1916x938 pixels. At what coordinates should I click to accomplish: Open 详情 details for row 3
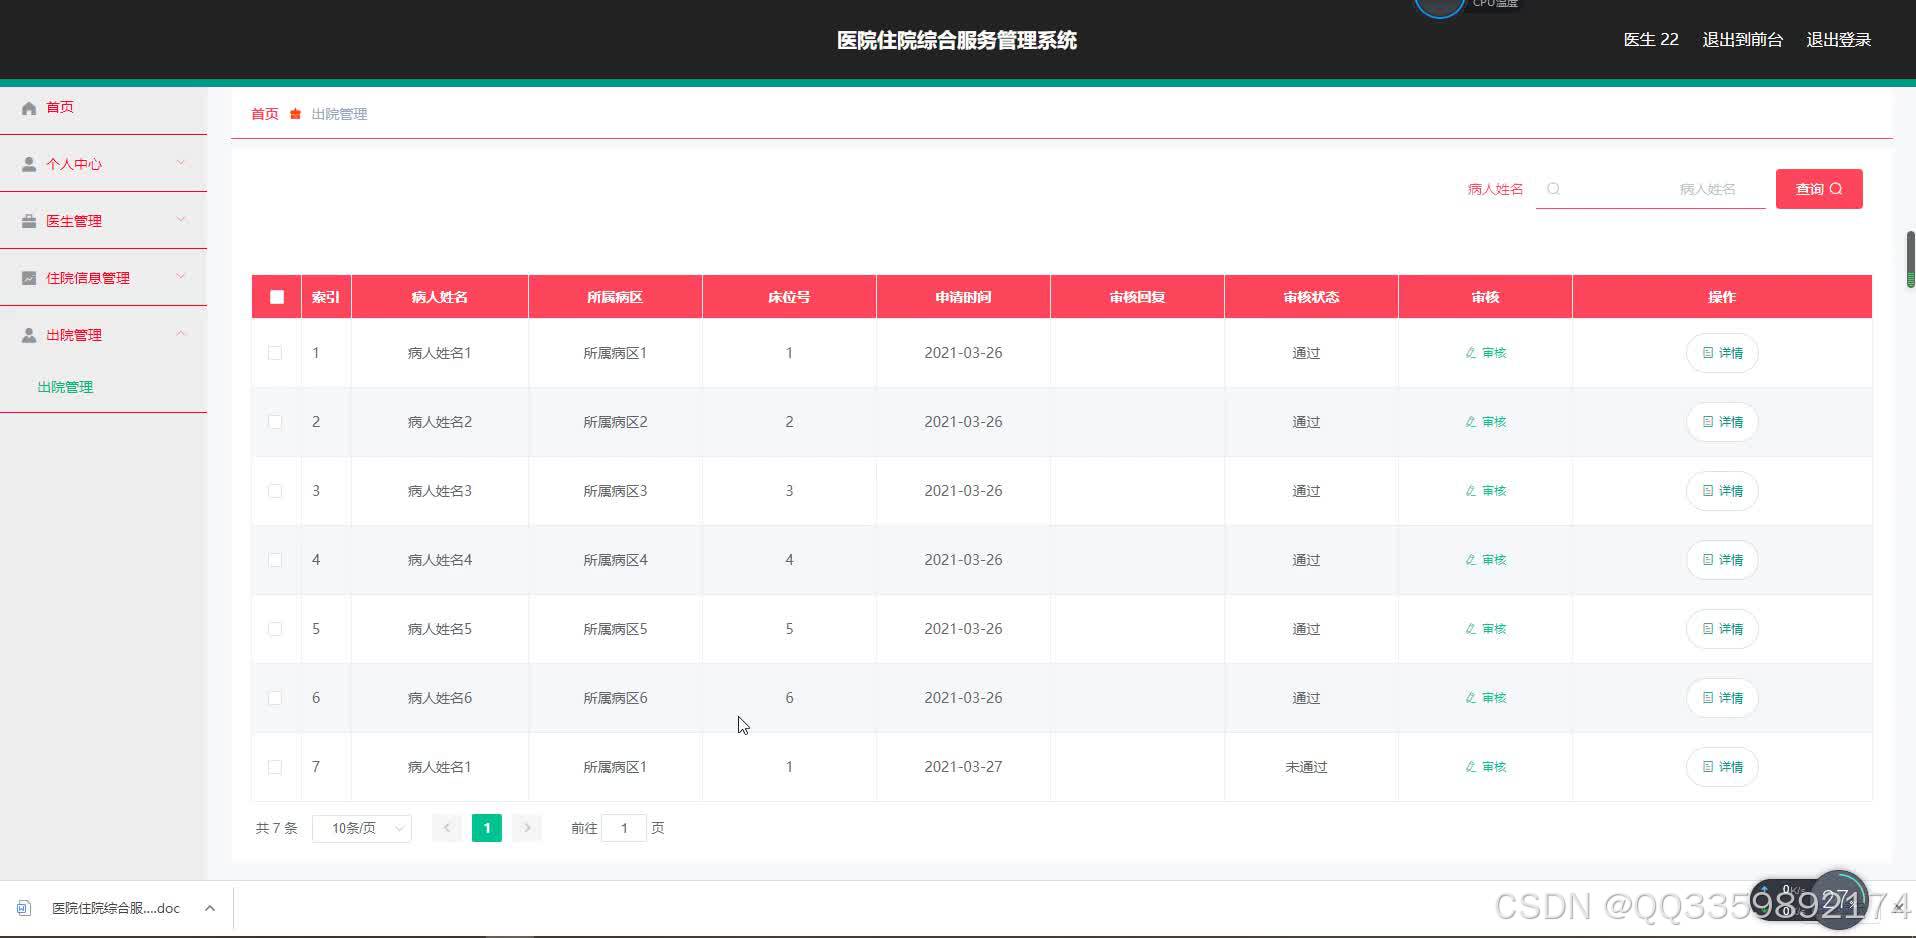[1722, 491]
